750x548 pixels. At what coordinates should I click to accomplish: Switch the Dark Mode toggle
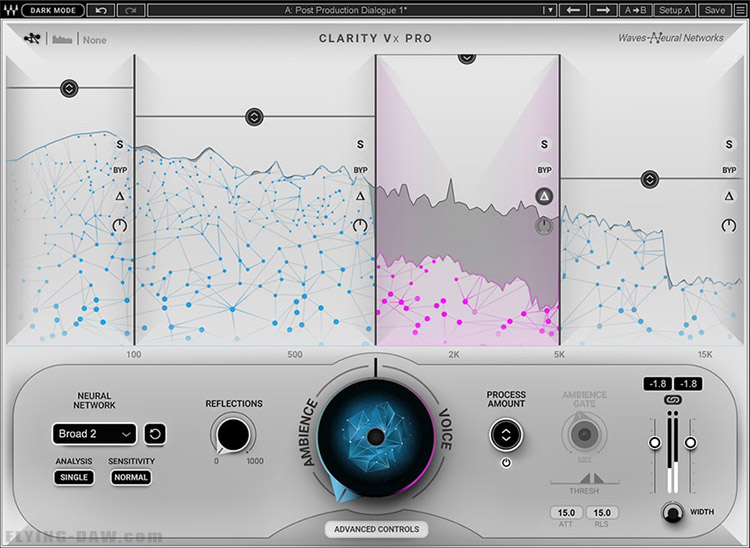point(53,10)
